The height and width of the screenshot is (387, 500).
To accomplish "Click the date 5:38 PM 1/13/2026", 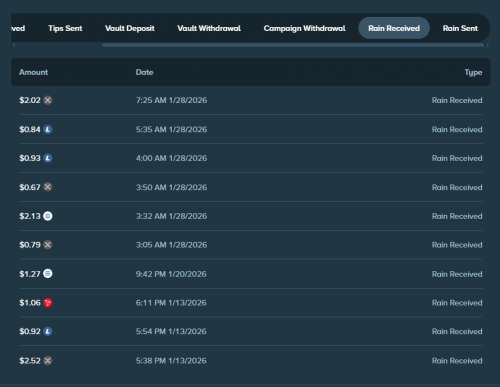I will coord(171,361).
